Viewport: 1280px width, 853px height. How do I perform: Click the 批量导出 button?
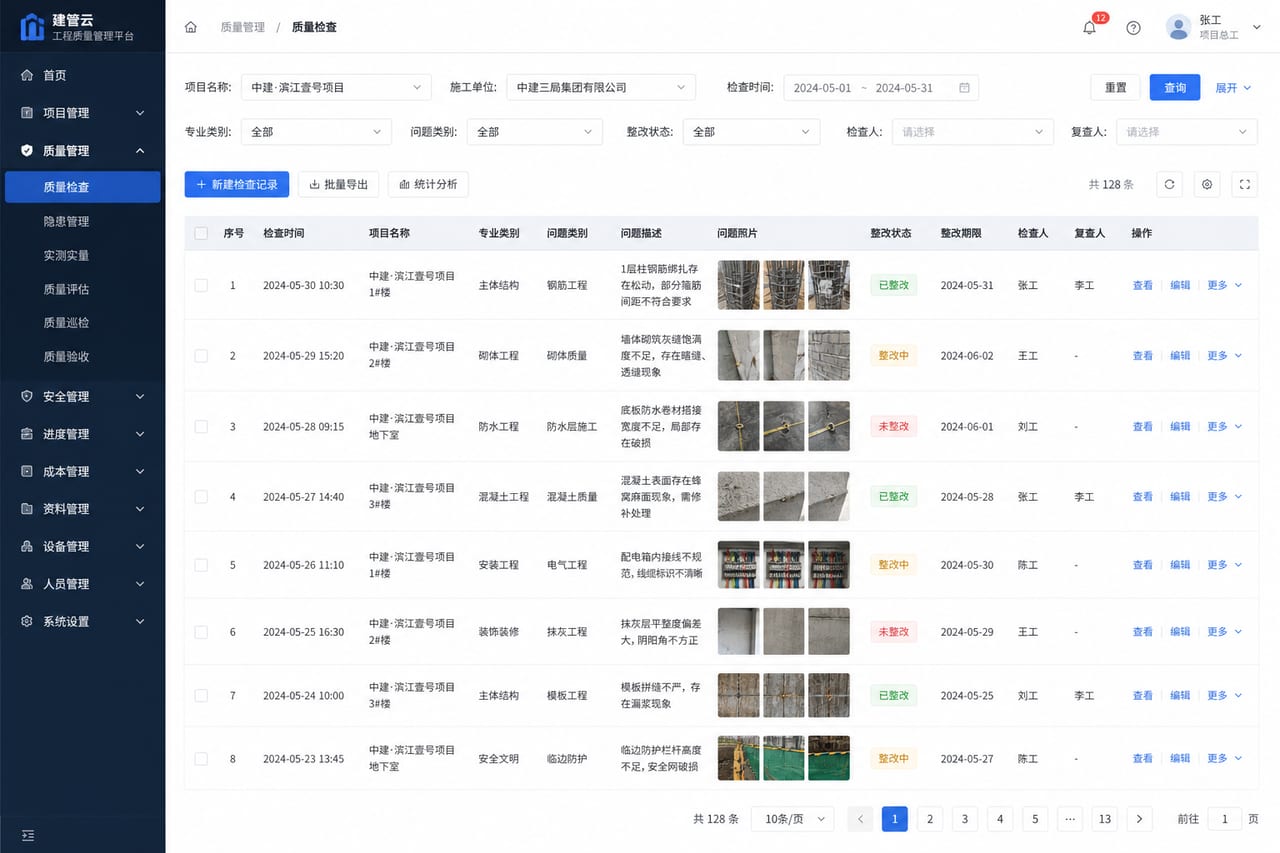[x=339, y=184]
